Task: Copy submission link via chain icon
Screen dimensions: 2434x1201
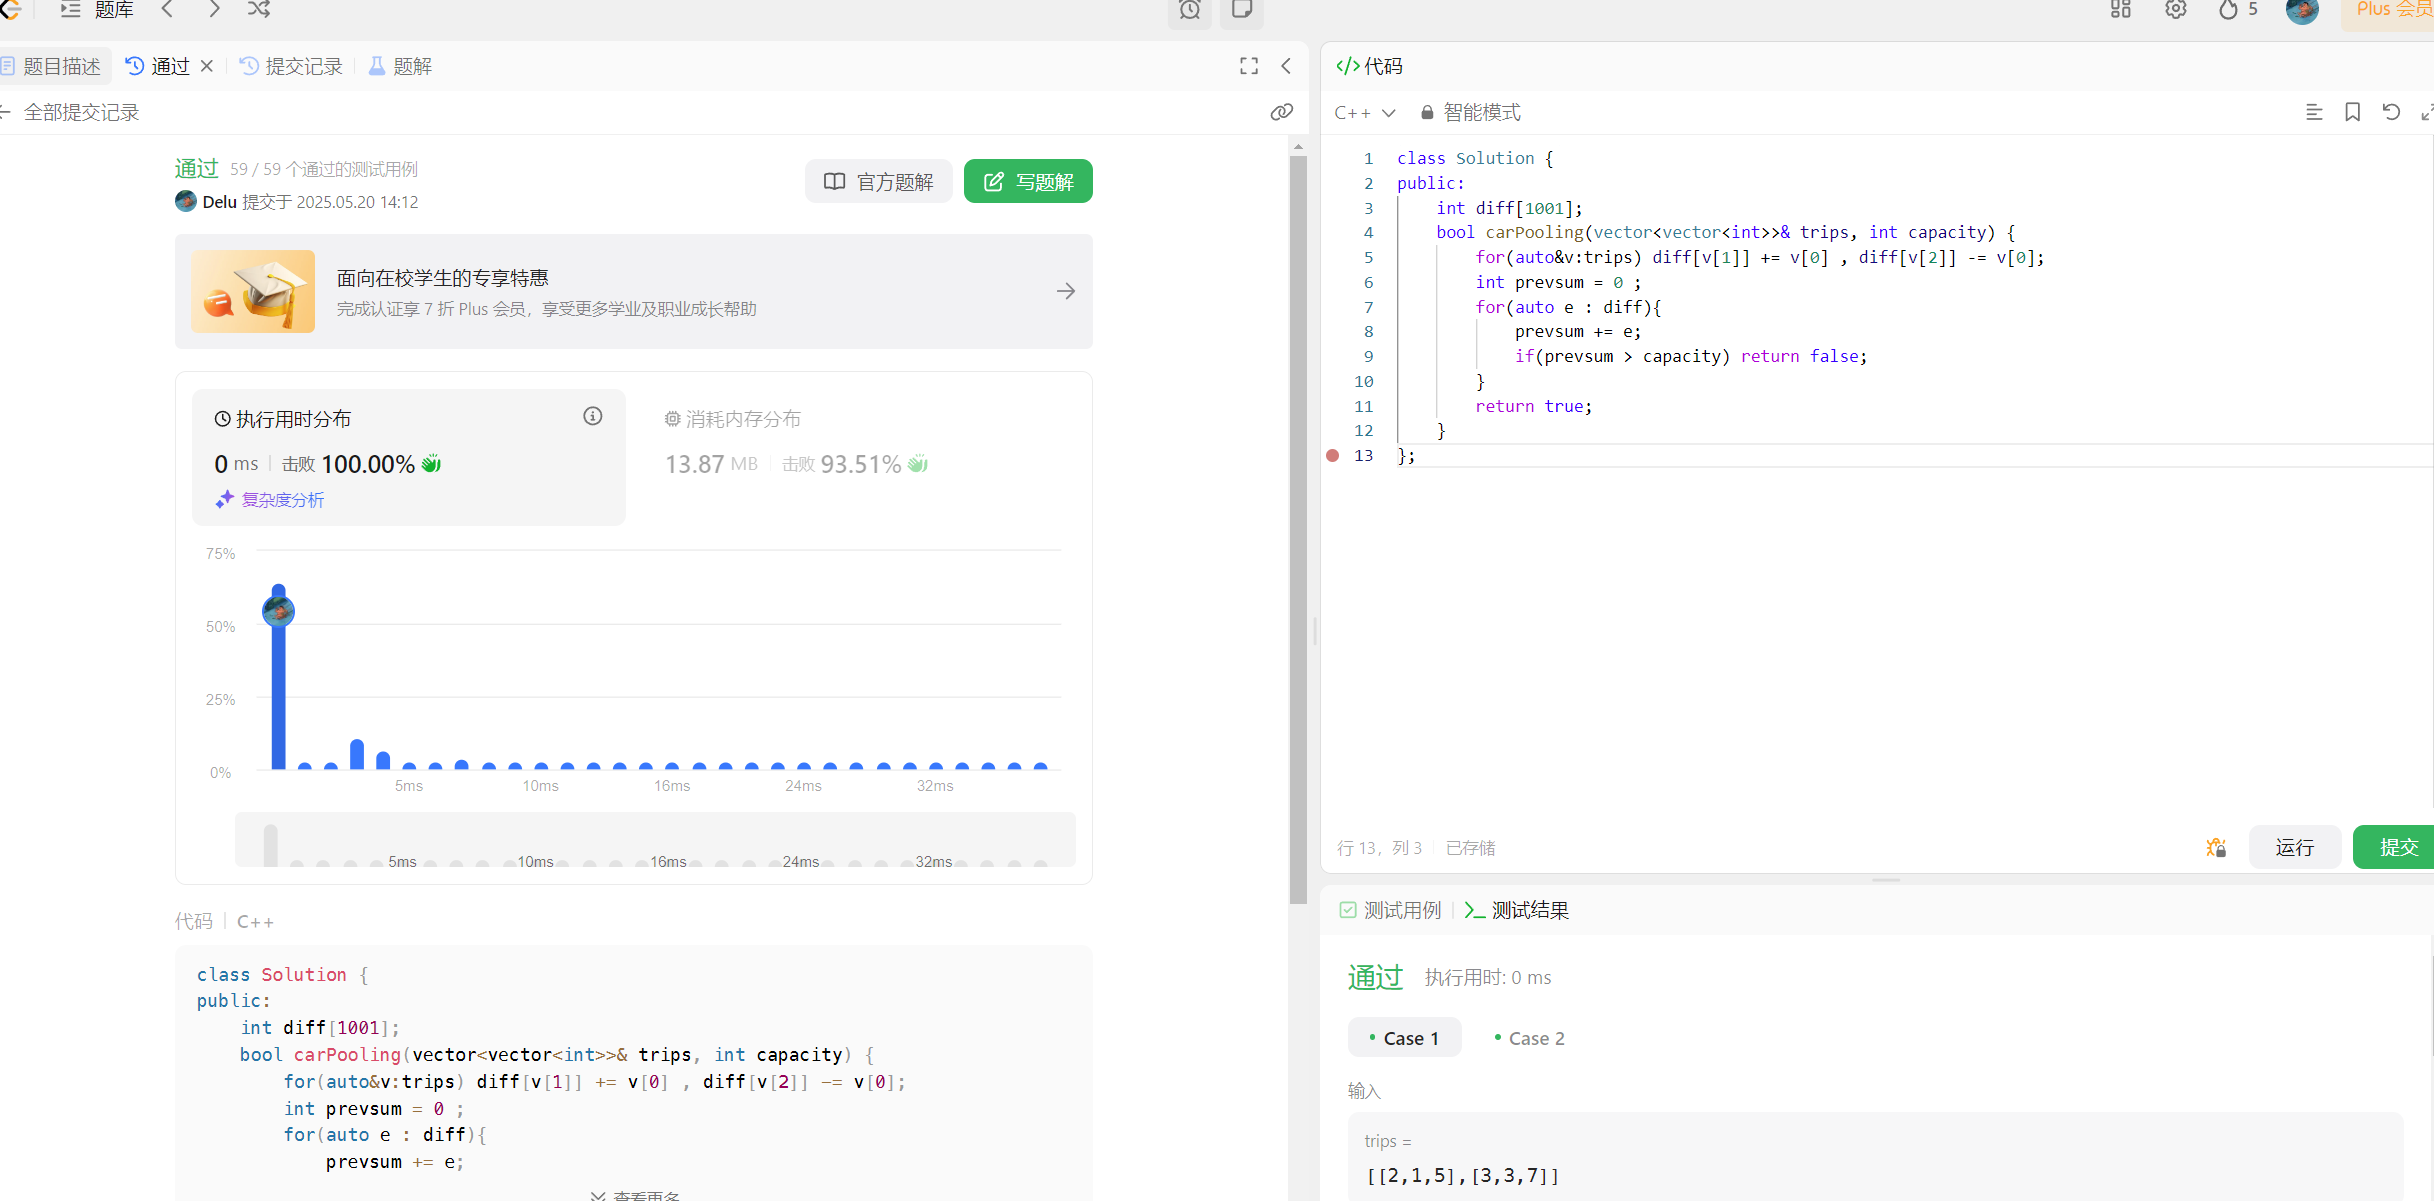Action: tap(1281, 112)
